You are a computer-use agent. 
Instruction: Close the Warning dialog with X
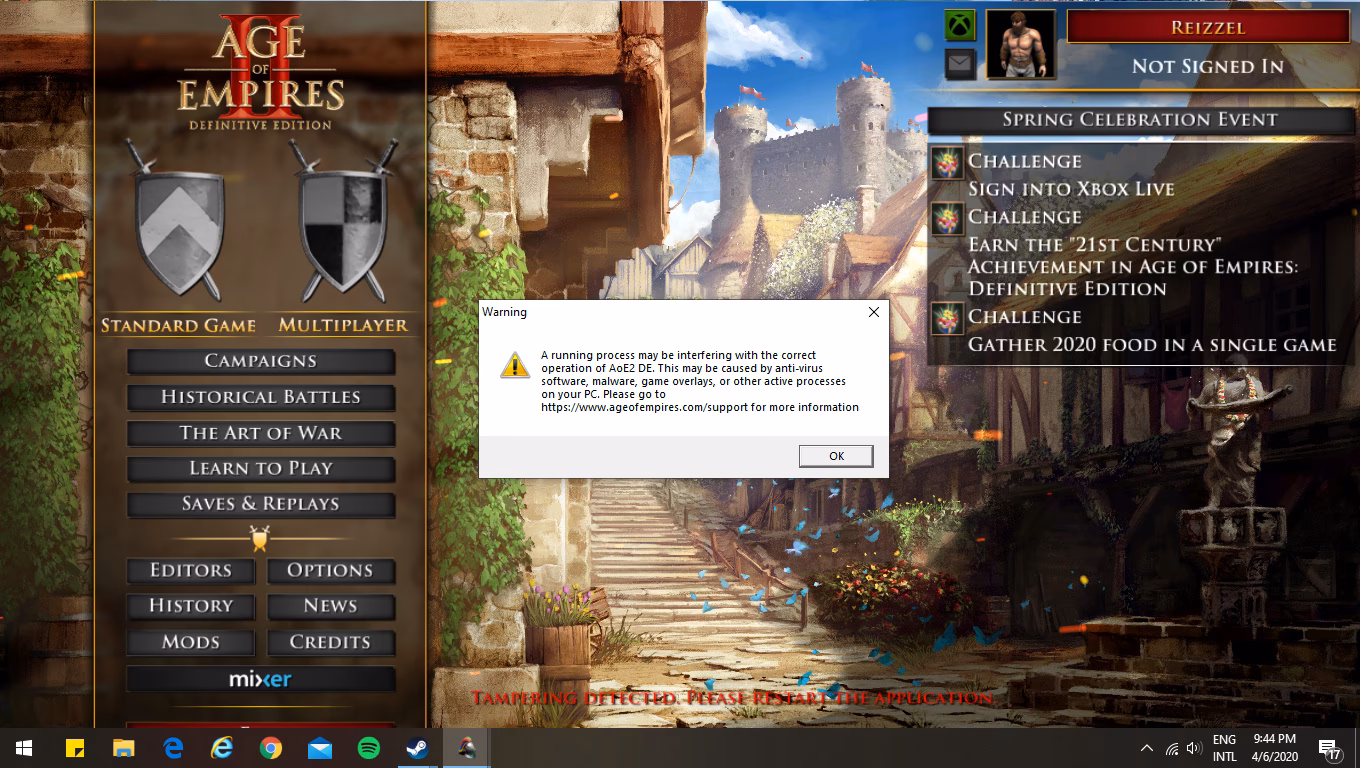[873, 312]
